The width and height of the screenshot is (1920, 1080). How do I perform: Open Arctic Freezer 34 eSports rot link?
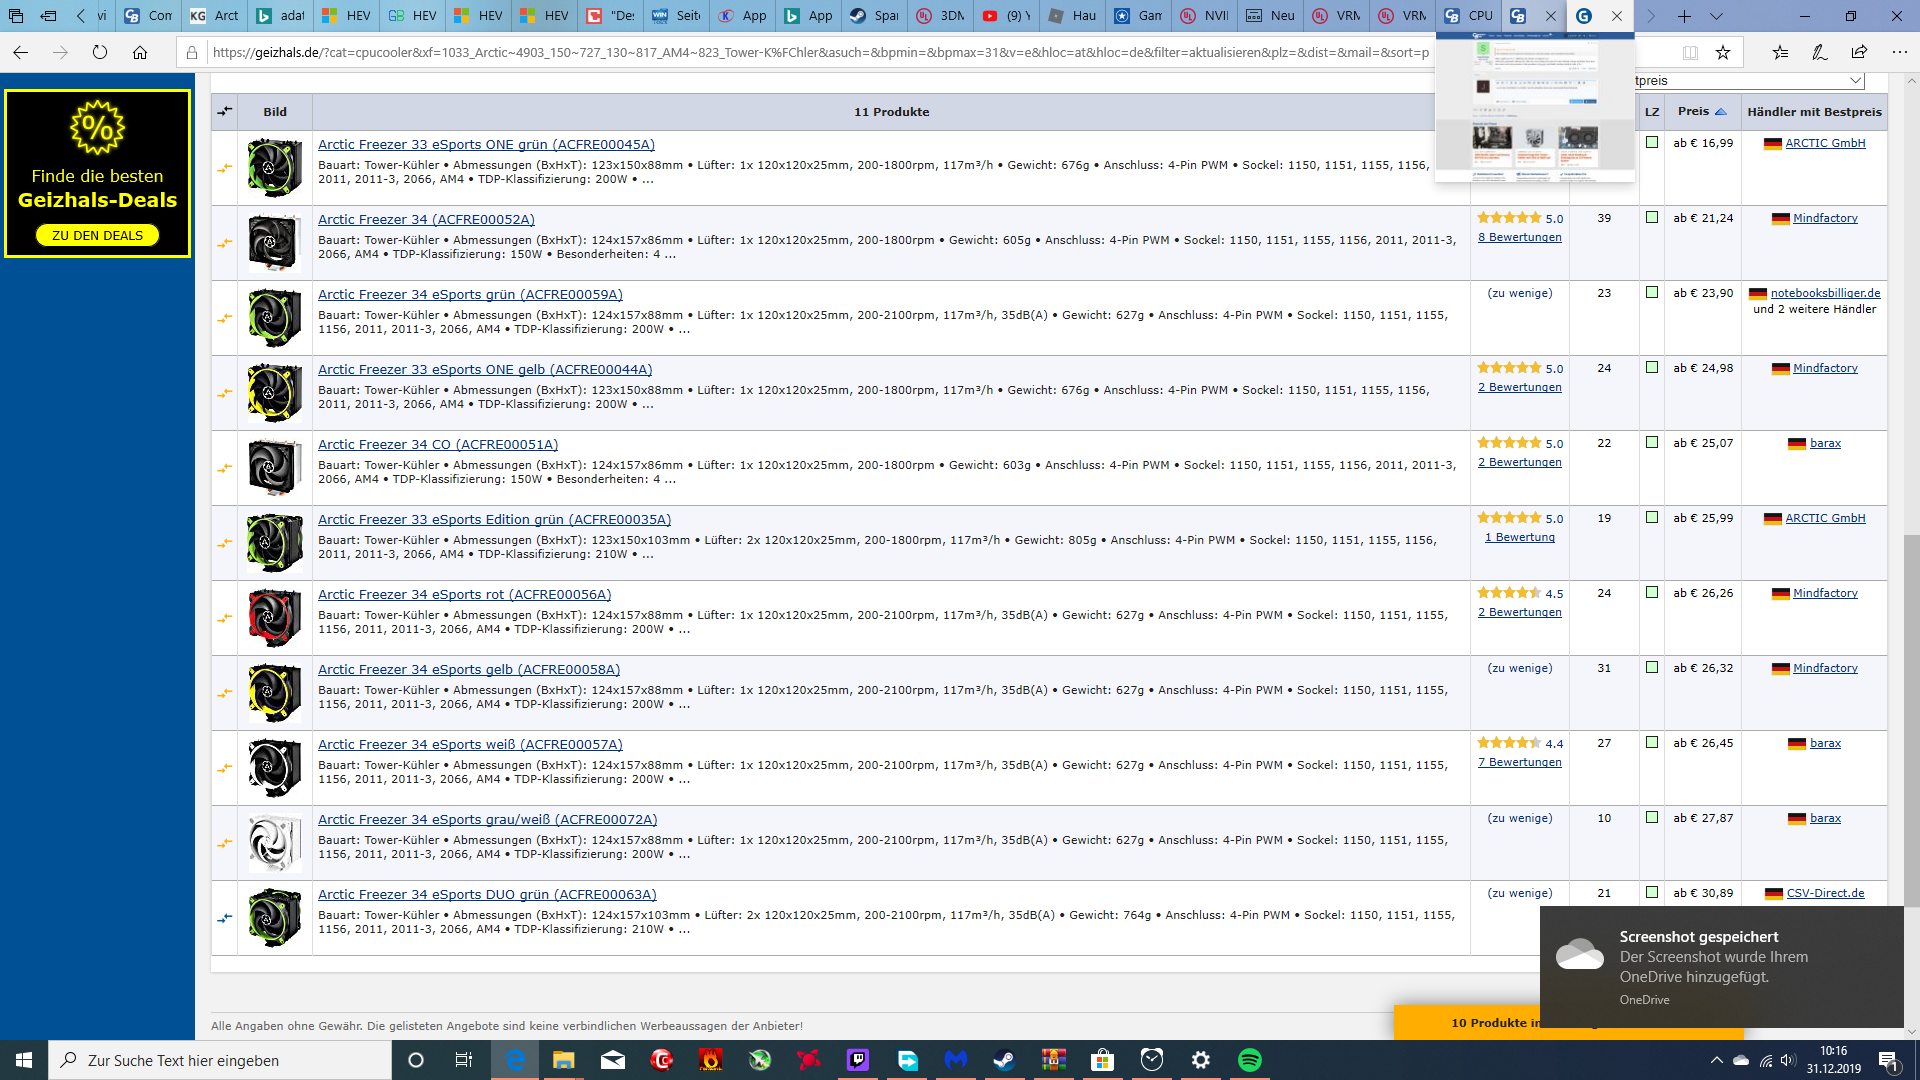point(464,595)
